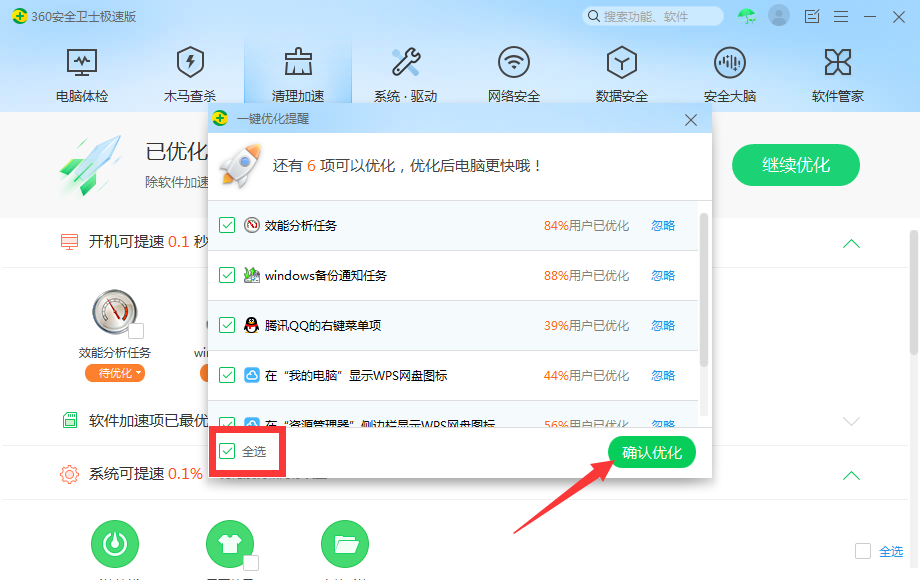
Task: Click the 系统可提速 gear icon
Action: [69, 474]
